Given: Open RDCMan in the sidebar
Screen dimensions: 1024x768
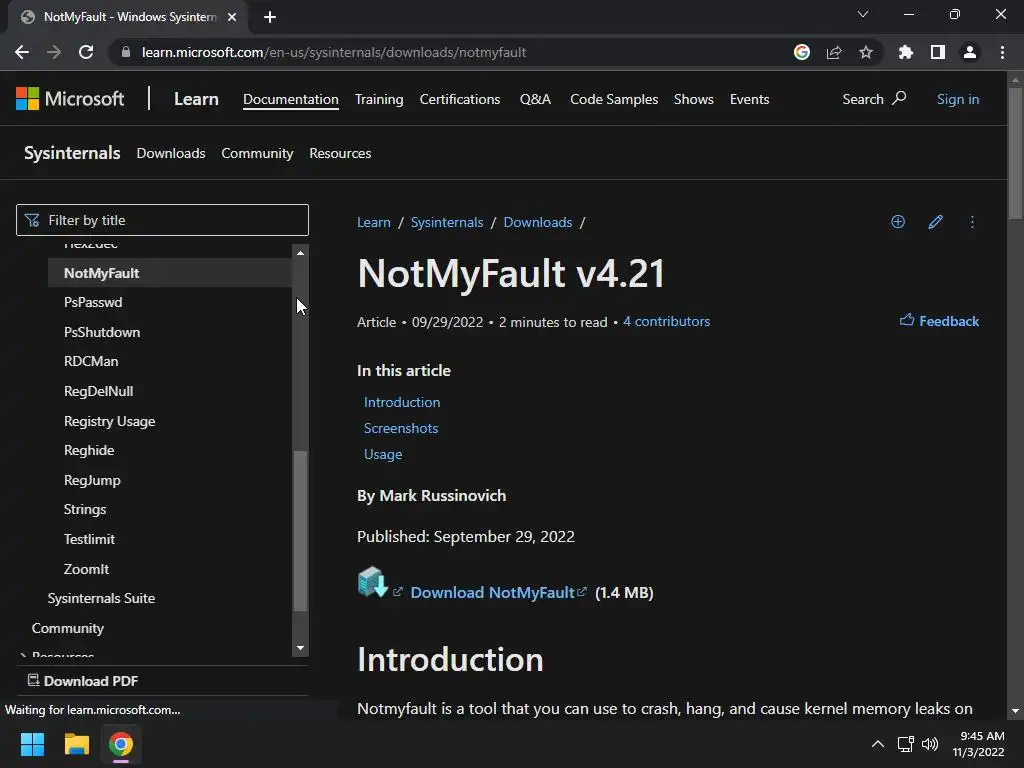Looking at the screenshot, I should pos(91,361).
